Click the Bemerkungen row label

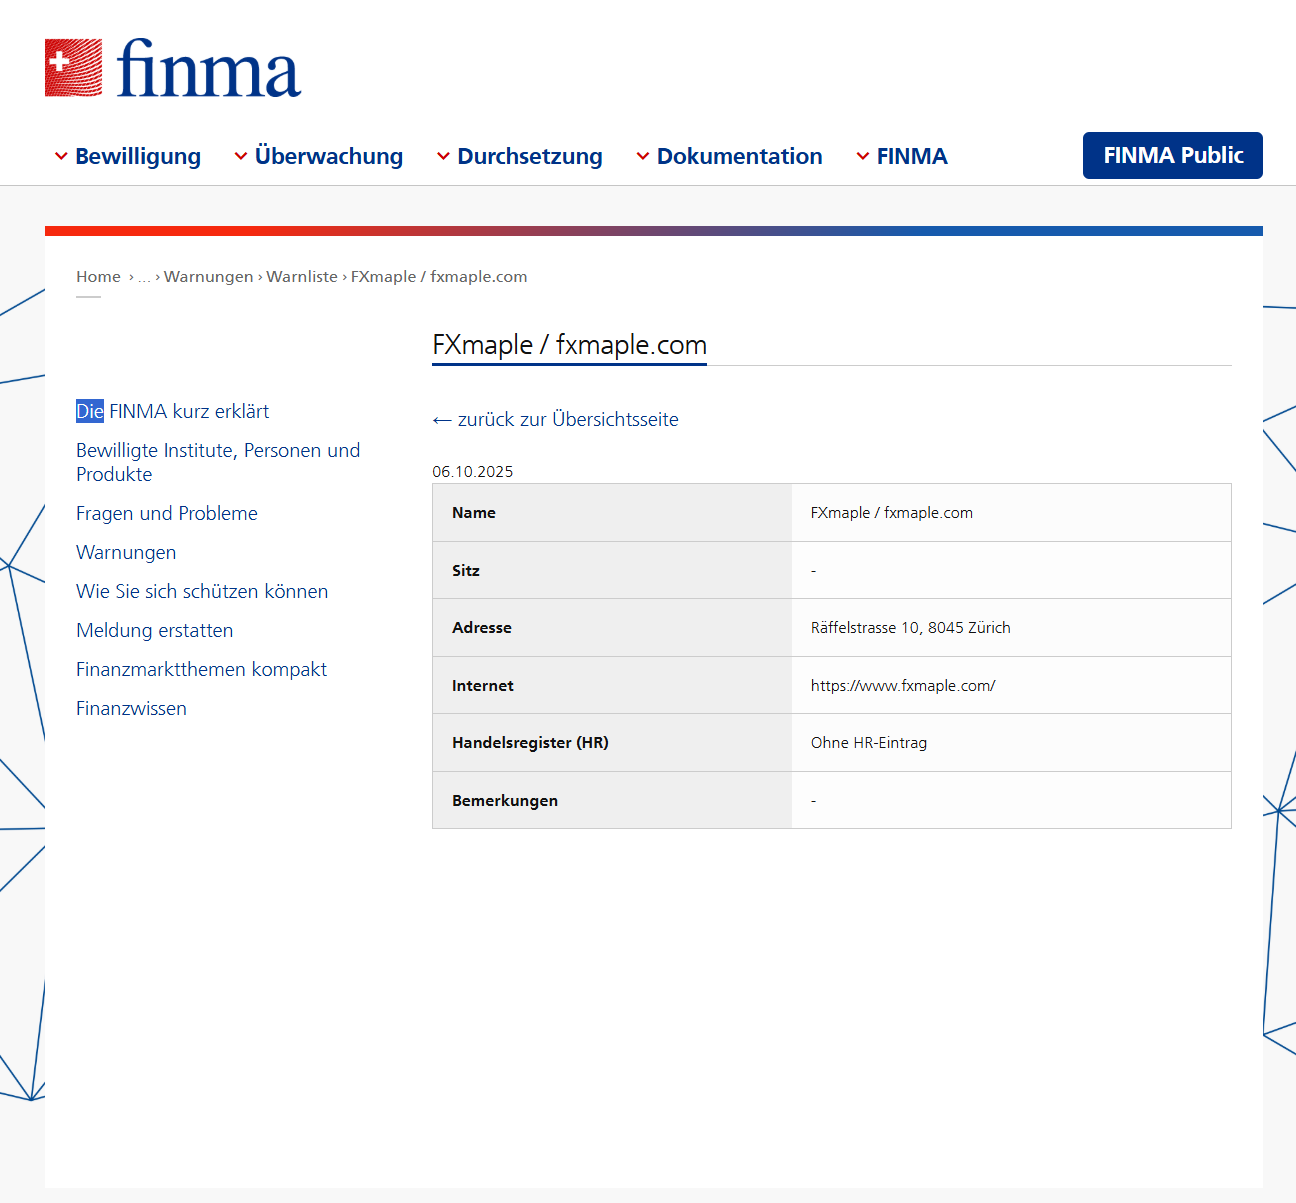pos(505,801)
